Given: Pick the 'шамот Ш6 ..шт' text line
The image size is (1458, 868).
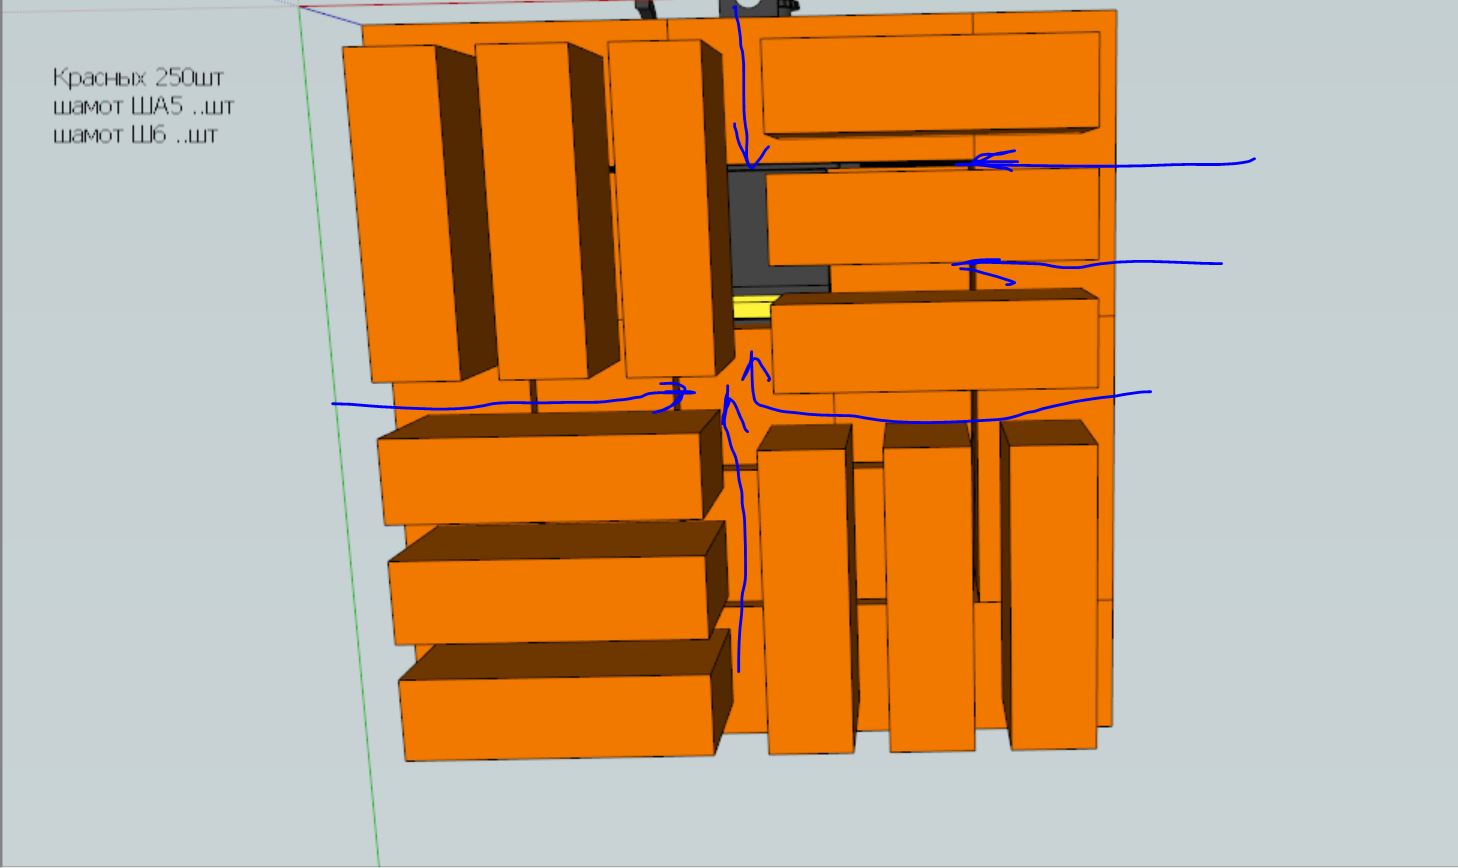Looking at the screenshot, I should (x=134, y=134).
